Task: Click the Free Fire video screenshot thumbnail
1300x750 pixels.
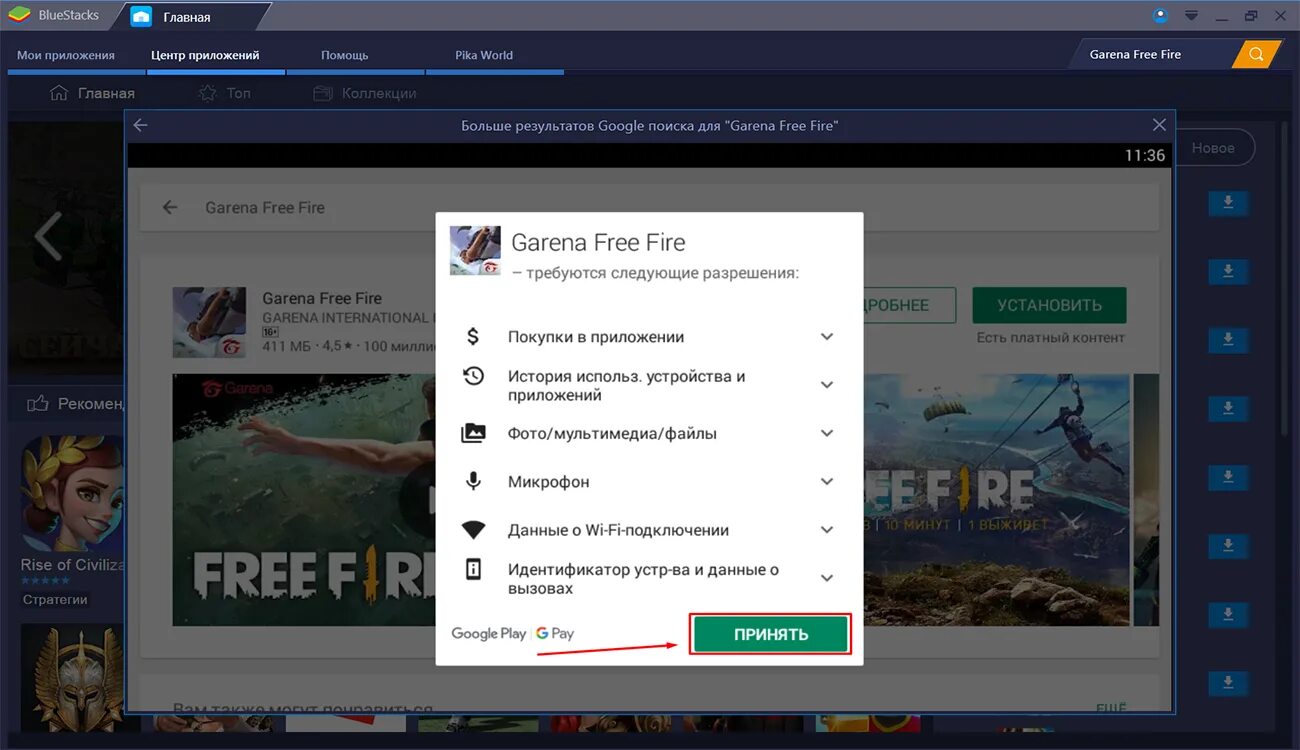Action: click(304, 500)
